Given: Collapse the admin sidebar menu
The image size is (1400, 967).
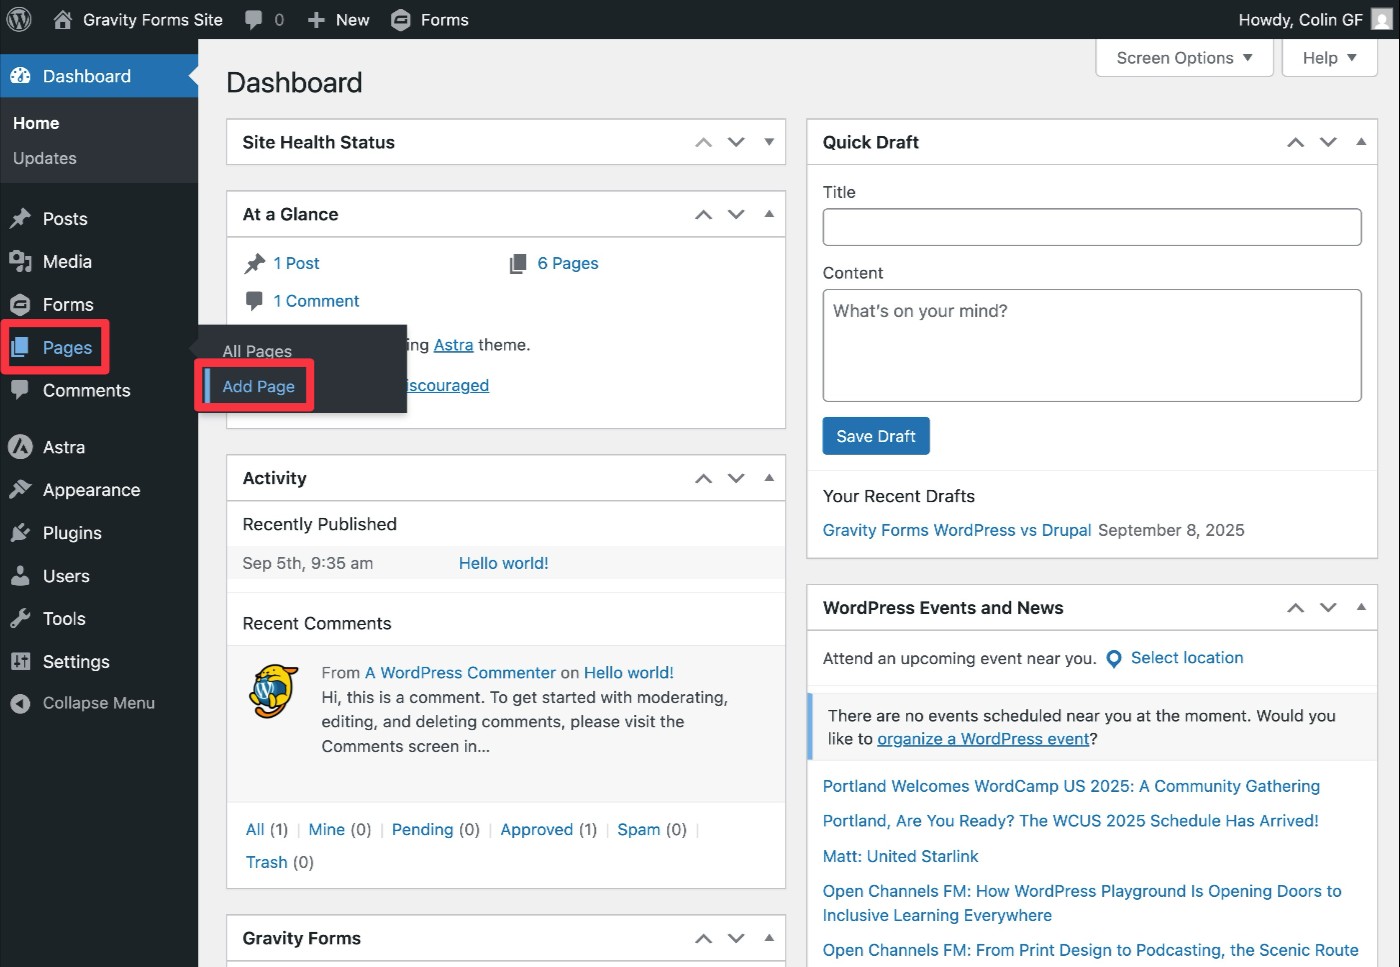Looking at the screenshot, I should coord(97,703).
